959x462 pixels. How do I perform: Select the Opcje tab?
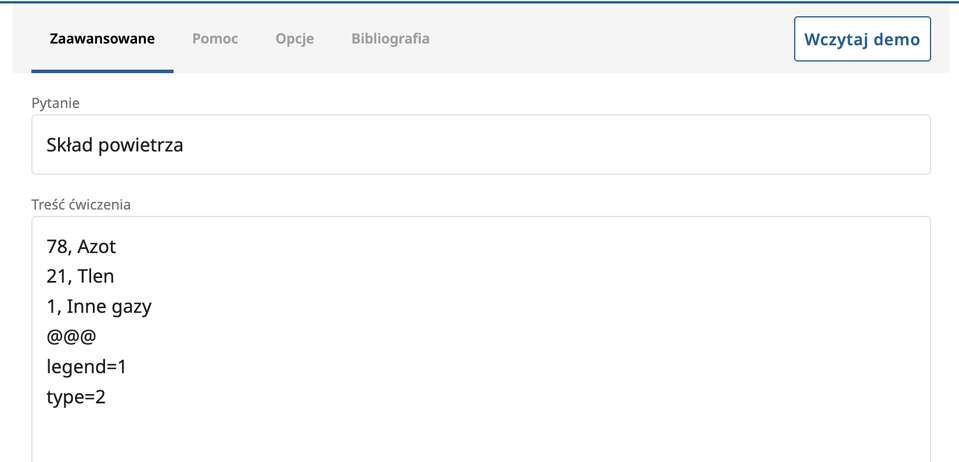pyautogui.click(x=295, y=40)
